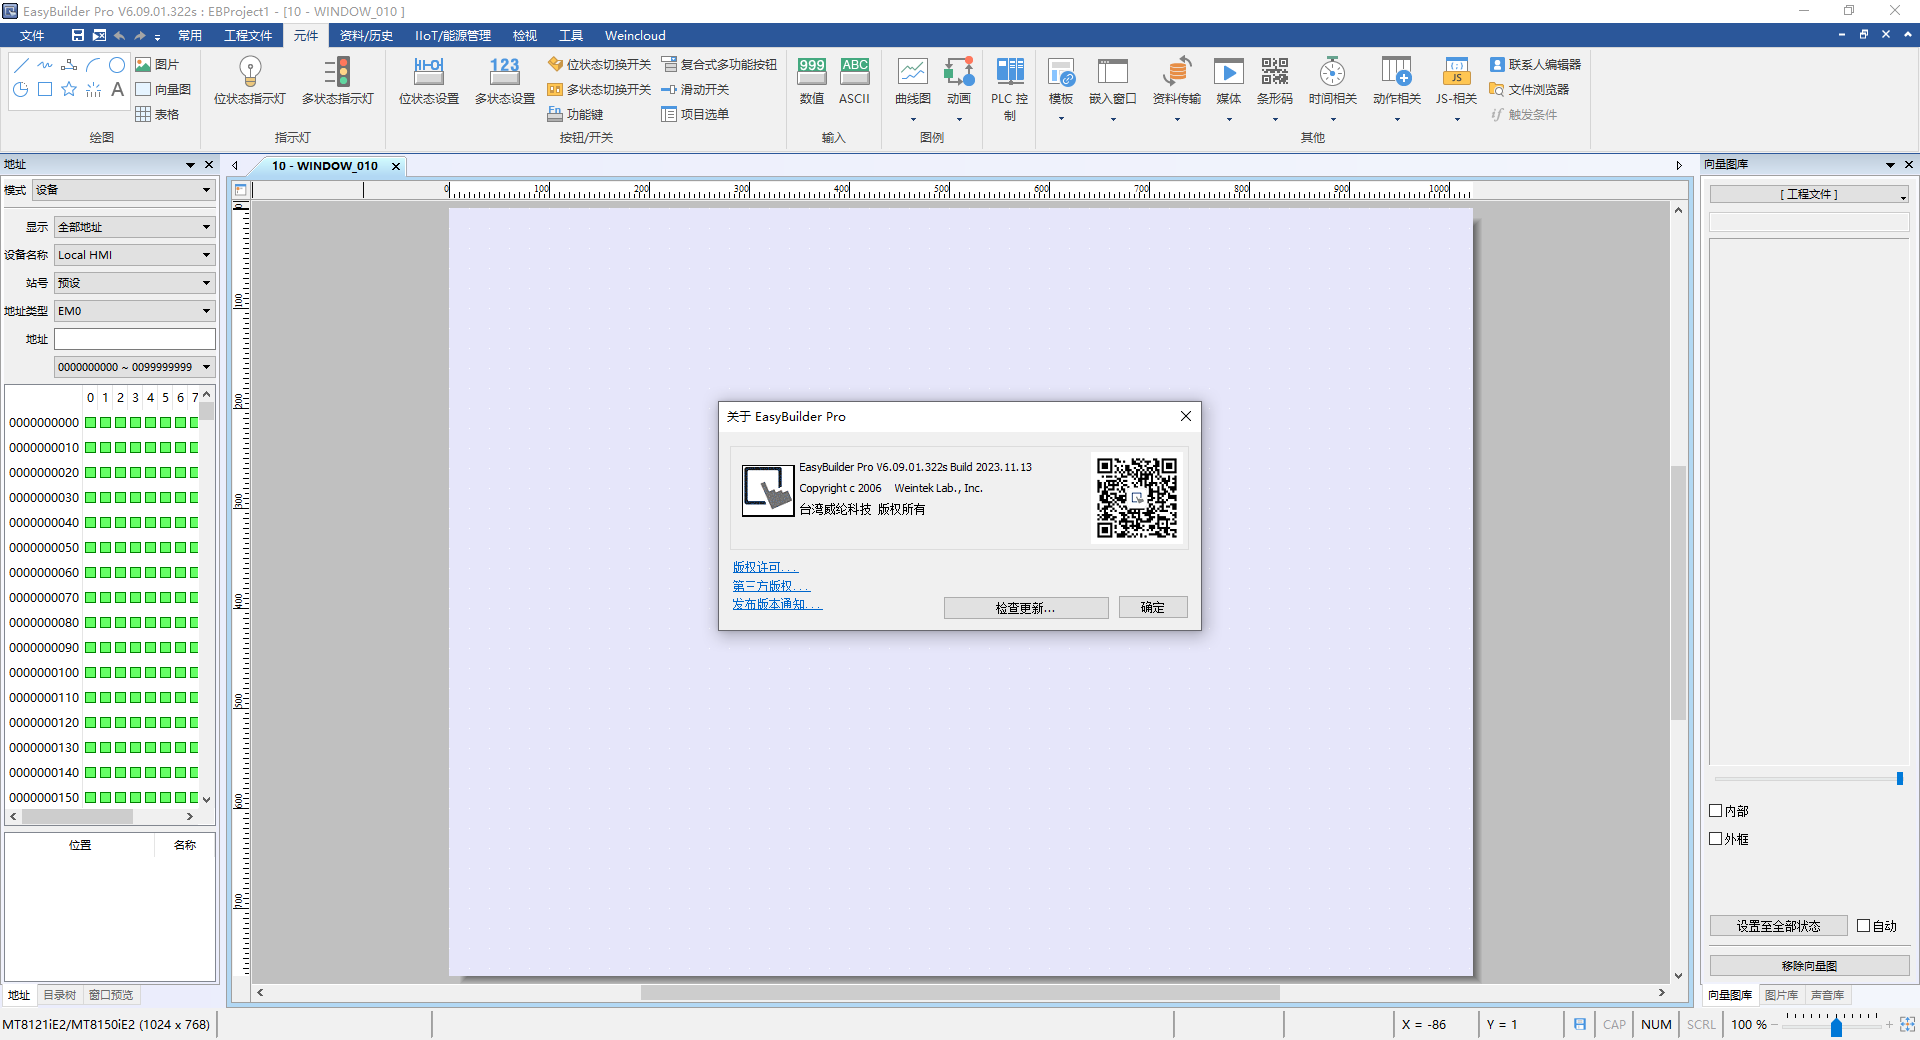Insert an ASCII input object
The image size is (1920, 1040).
[x=855, y=80]
